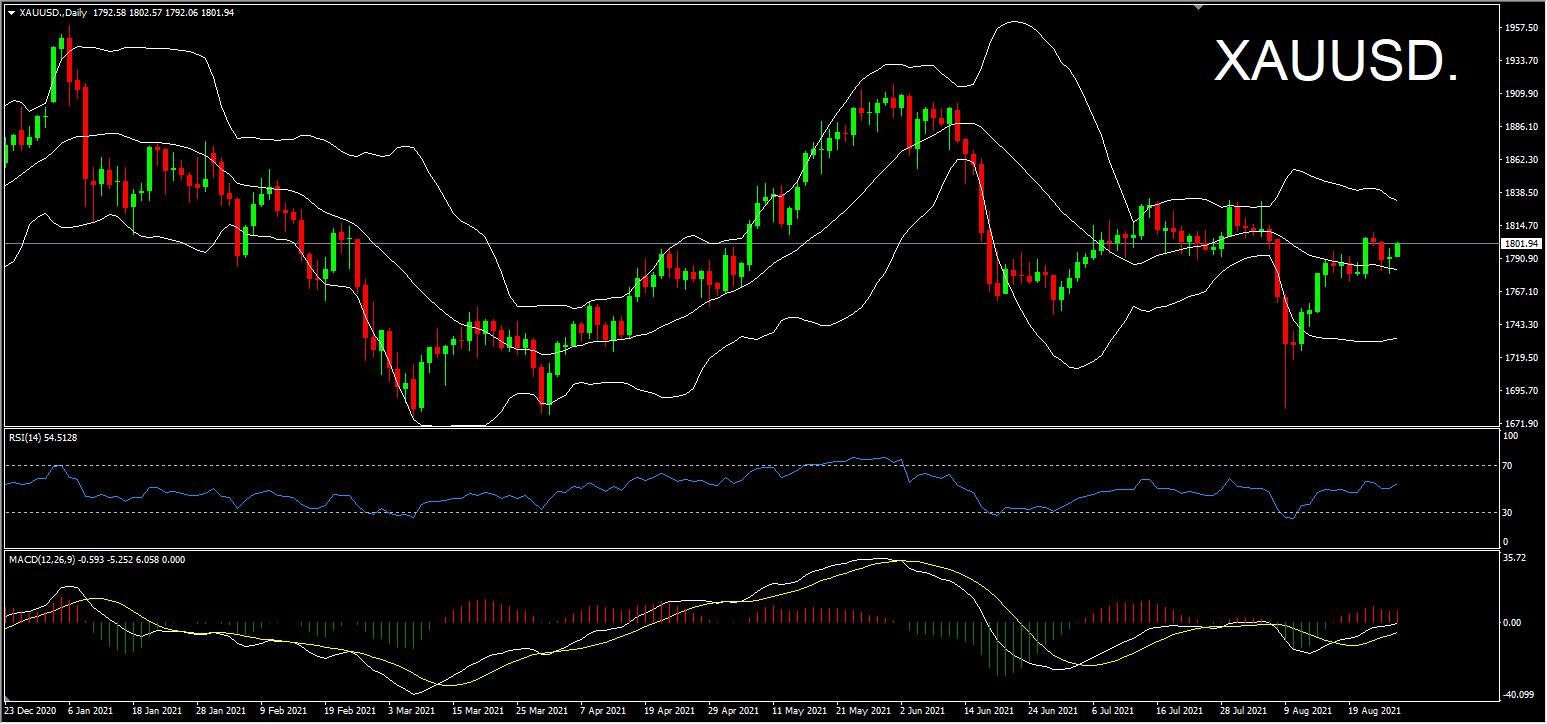
Task: Click the gray chart shift triangle marker
Action: pyautogui.click(x=1198, y=8)
